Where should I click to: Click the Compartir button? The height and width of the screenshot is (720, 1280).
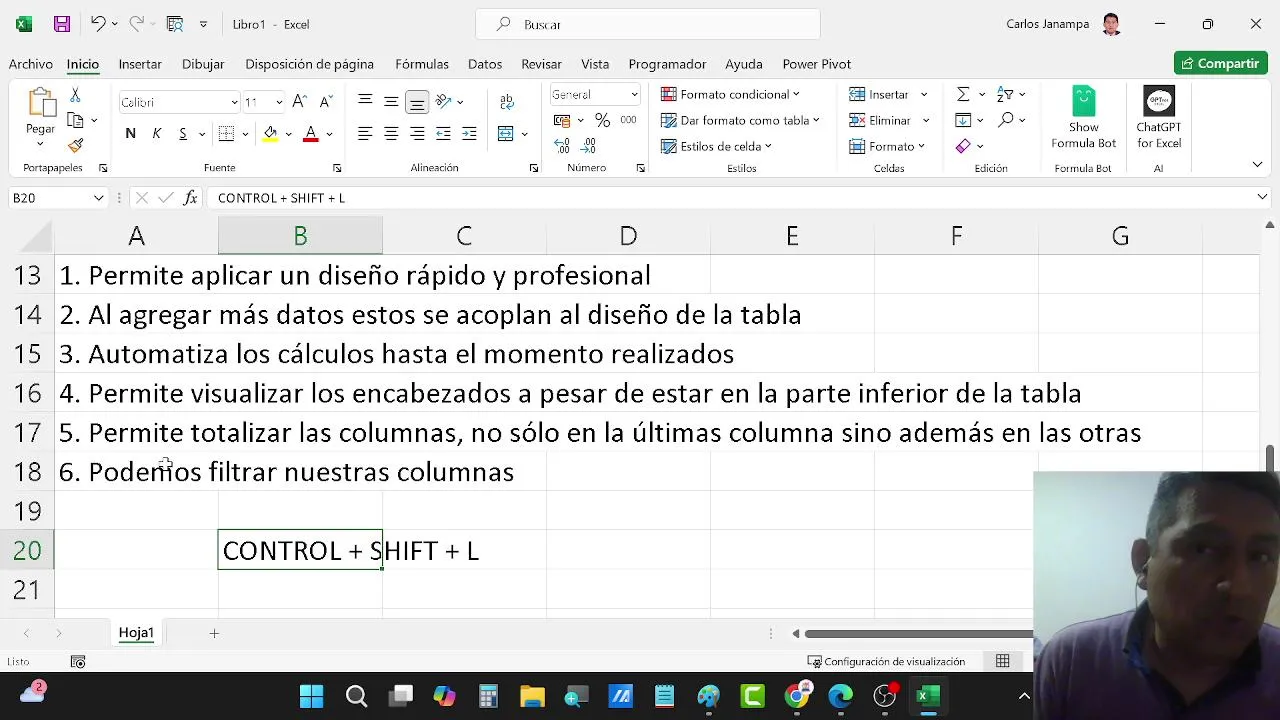pos(1220,63)
